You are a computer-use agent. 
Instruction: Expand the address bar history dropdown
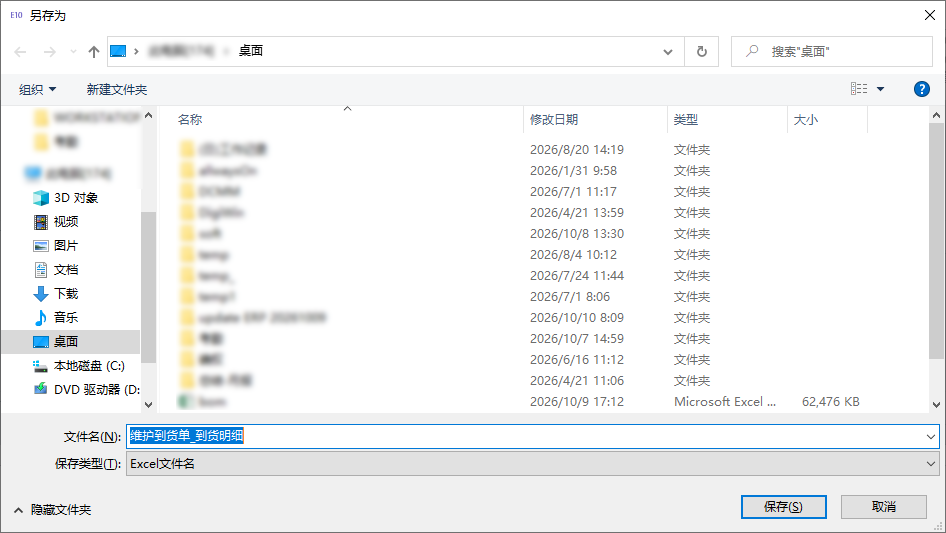point(668,52)
